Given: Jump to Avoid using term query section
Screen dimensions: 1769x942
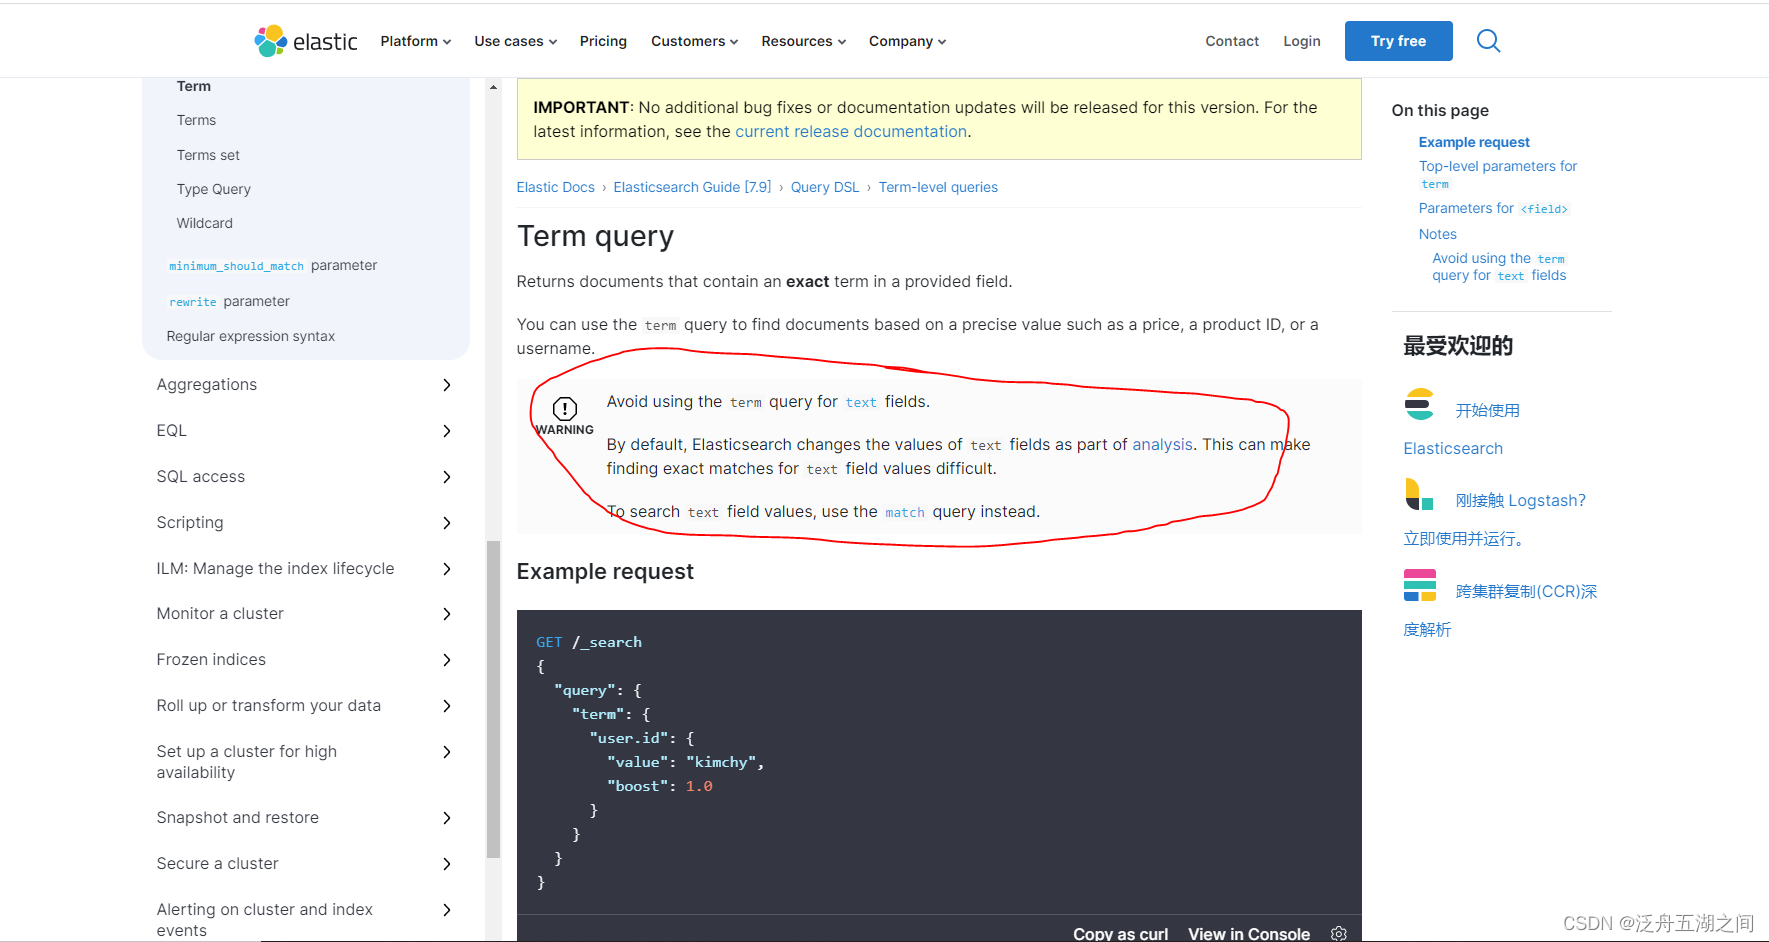Looking at the screenshot, I should coord(1499,267).
